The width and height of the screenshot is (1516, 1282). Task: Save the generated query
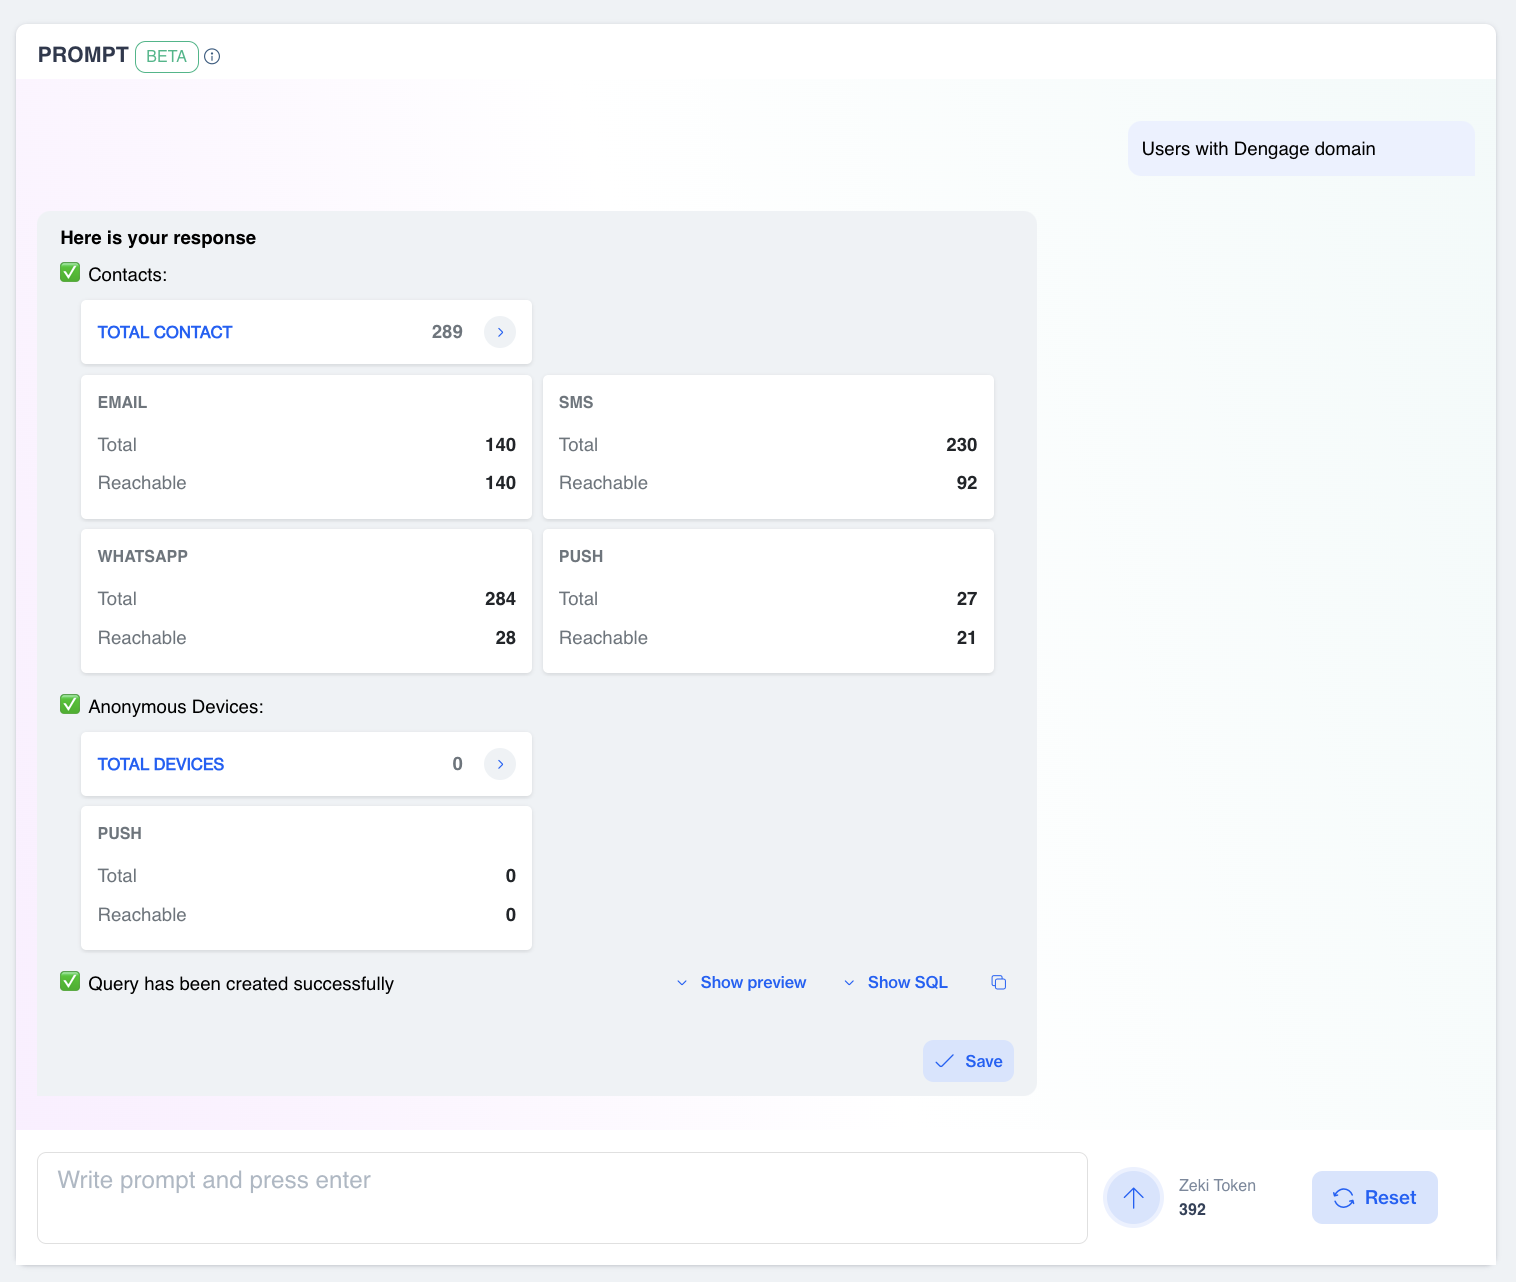pos(968,1061)
